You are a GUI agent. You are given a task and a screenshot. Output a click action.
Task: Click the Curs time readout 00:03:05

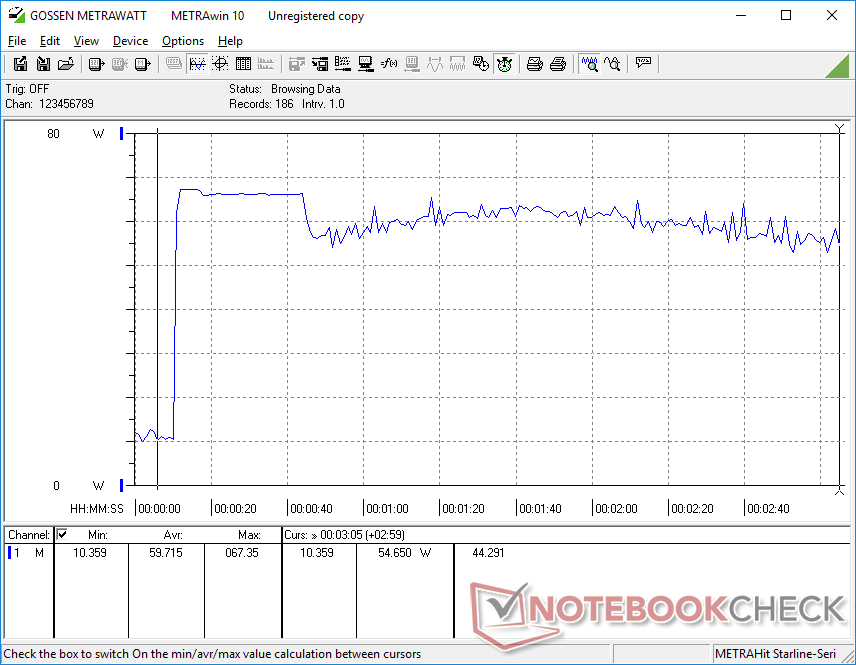coord(344,535)
